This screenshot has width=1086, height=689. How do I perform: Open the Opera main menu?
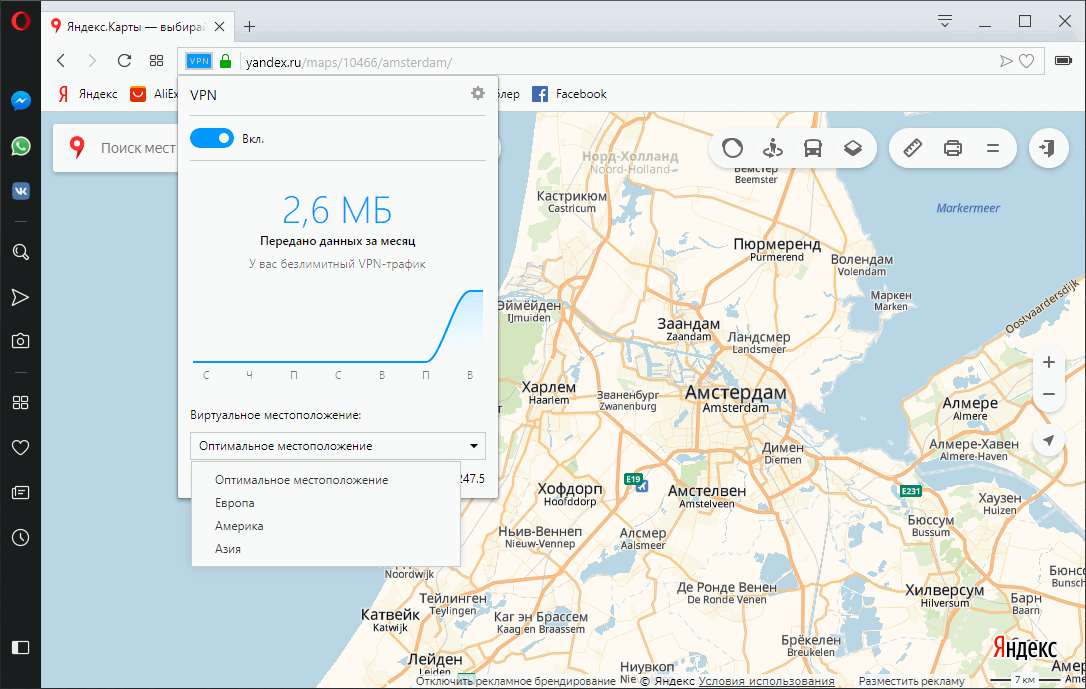21,21
